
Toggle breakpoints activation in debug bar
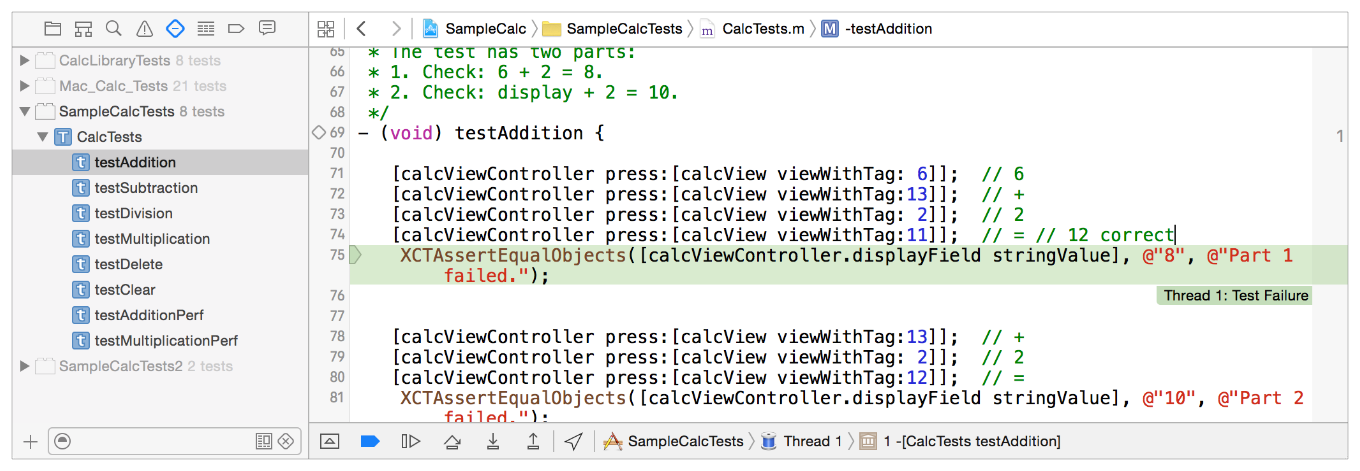click(x=370, y=441)
